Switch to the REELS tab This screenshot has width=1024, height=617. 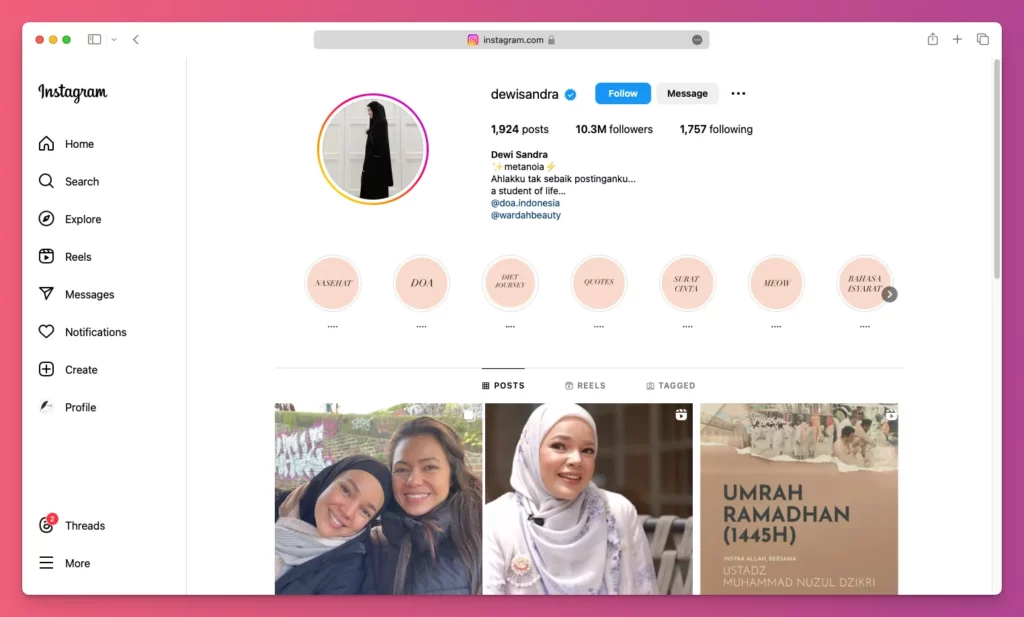tap(585, 385)
